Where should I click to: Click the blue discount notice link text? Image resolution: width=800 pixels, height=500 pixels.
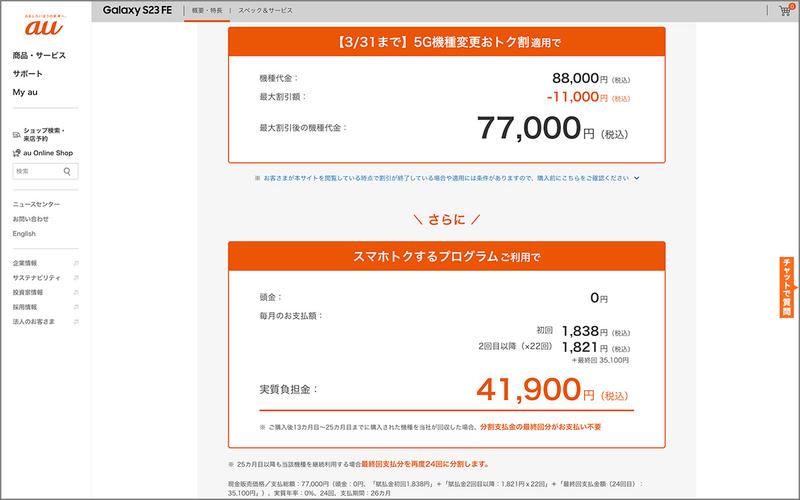click(x=446, y=178)
